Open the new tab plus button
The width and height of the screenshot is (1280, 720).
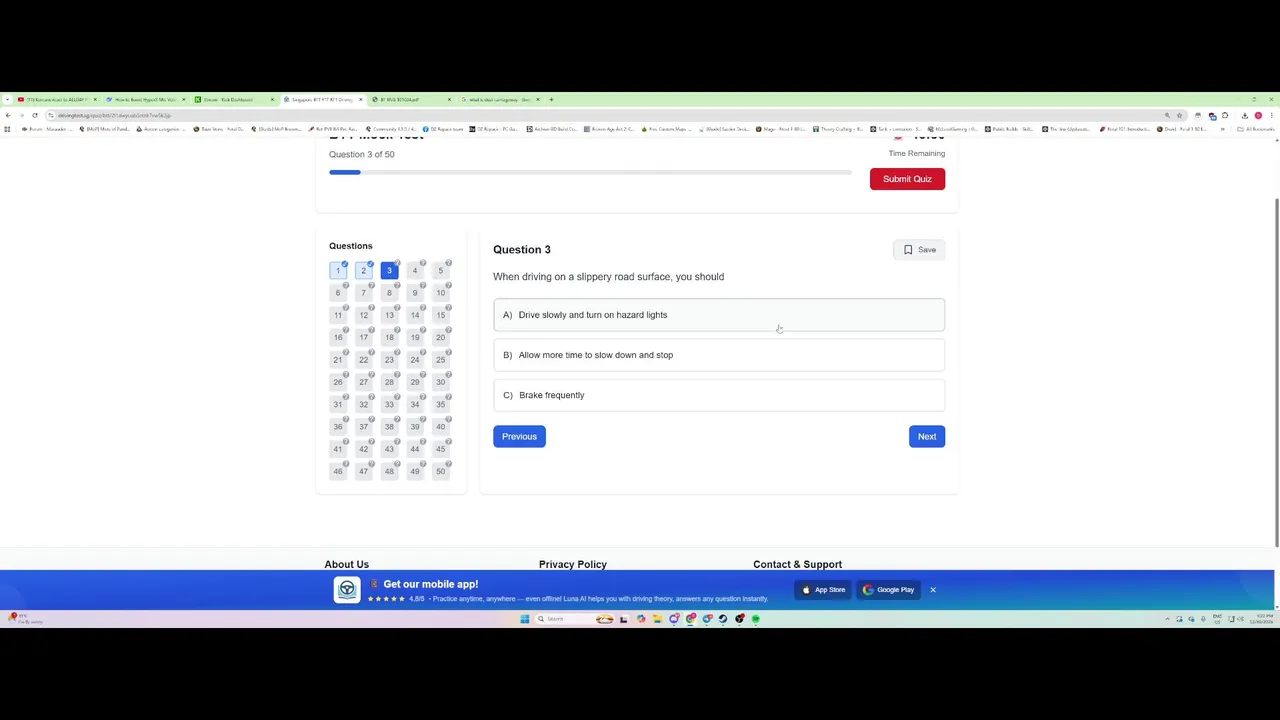pos(551,100)
